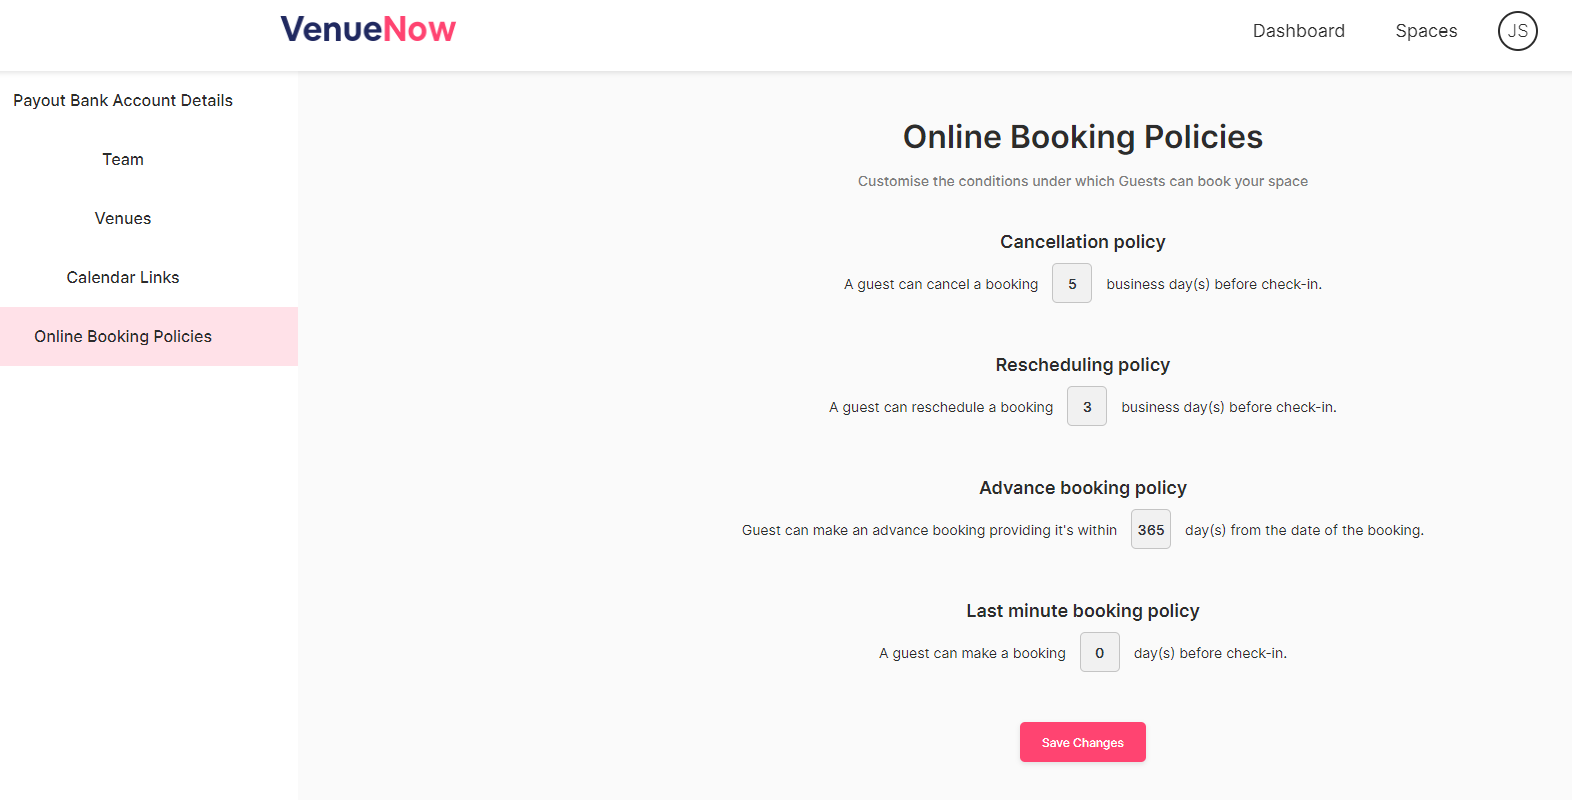Click the Customise the conditions subtitle text

click(x=1083, y=181)
